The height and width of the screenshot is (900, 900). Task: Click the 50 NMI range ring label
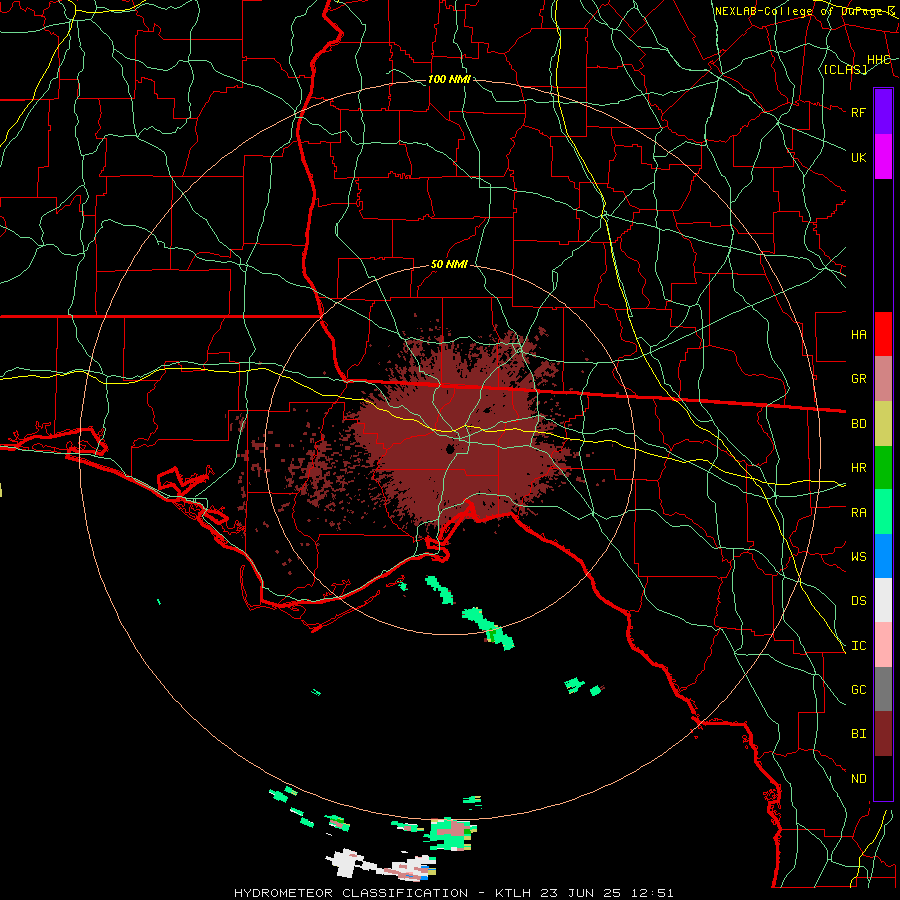pyautogui.click(x=449, y=265)
